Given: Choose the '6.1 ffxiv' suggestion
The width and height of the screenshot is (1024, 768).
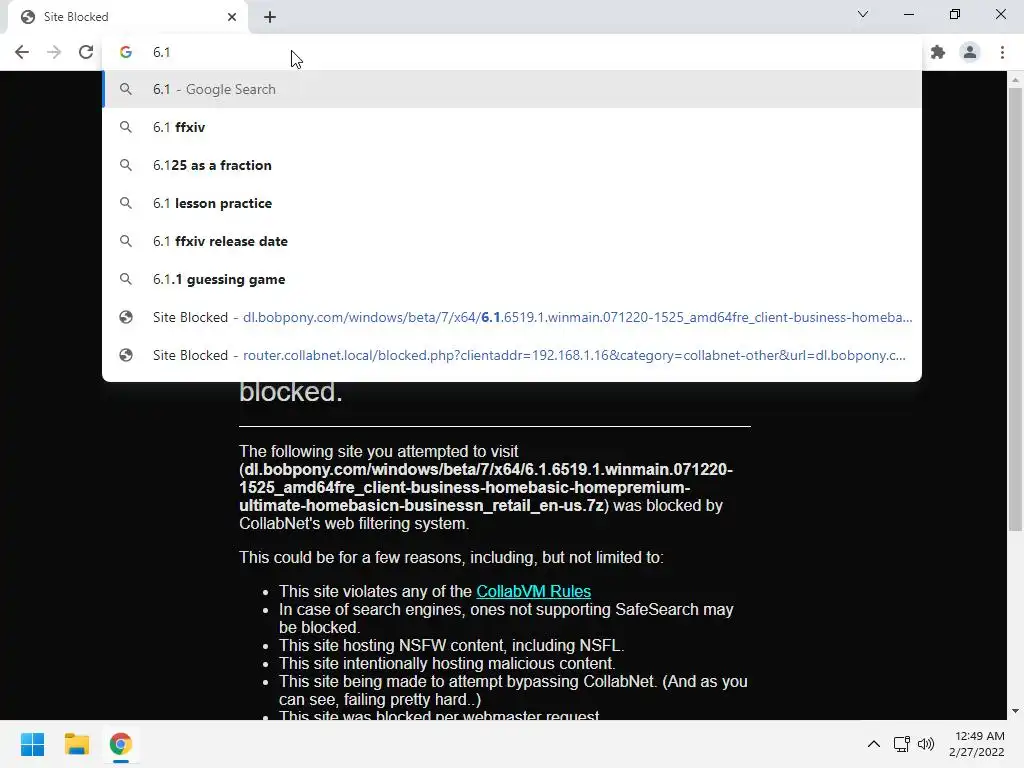Looking at the screenshot, I should click(512, 127).
